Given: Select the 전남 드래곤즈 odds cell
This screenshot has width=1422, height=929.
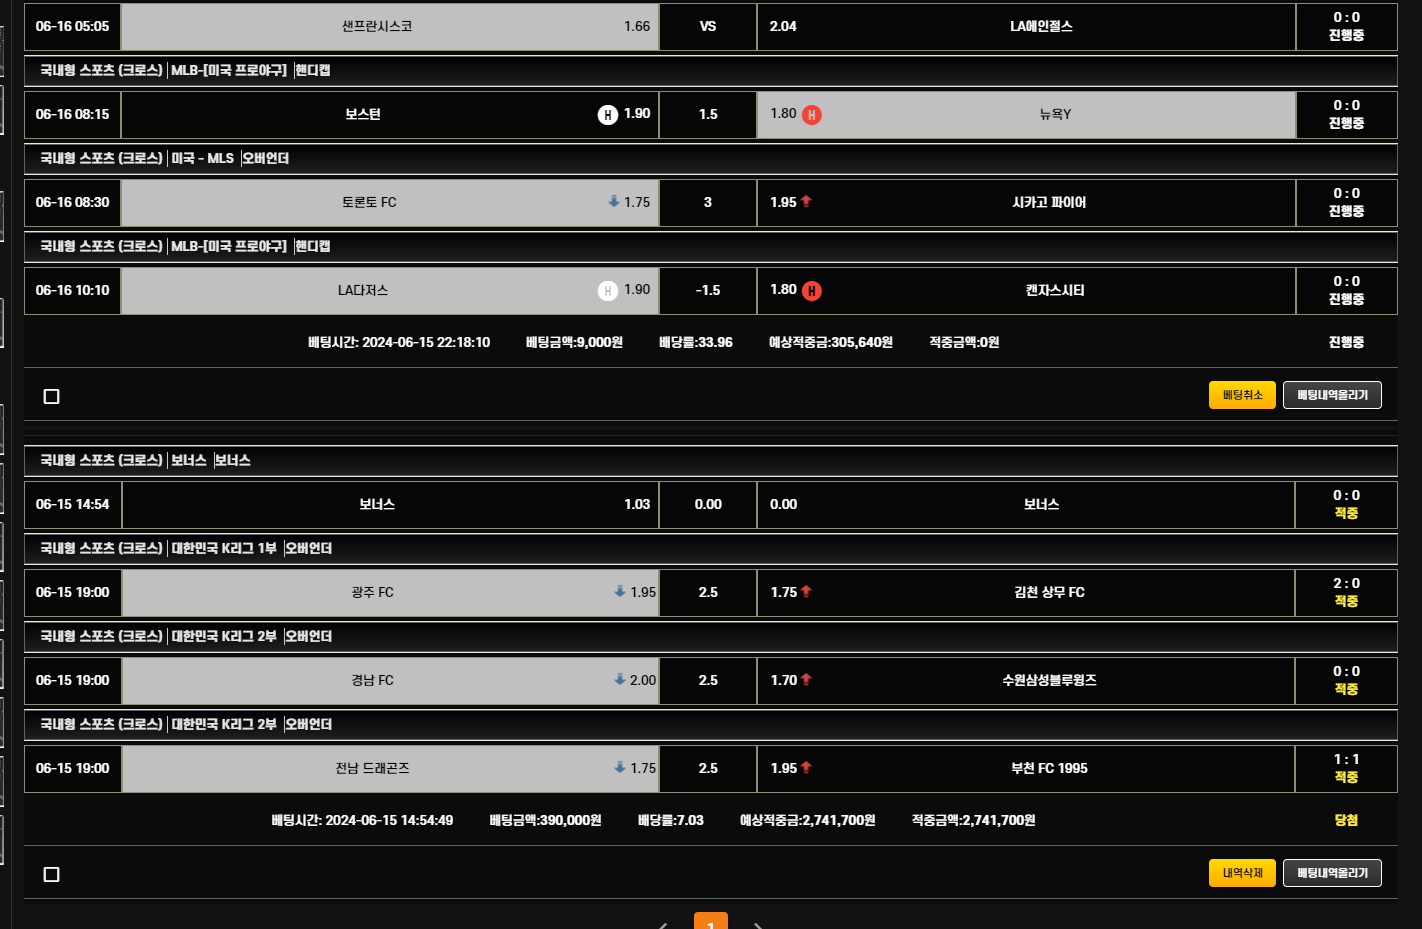Looking at the screenshot, I should (390, 769).
